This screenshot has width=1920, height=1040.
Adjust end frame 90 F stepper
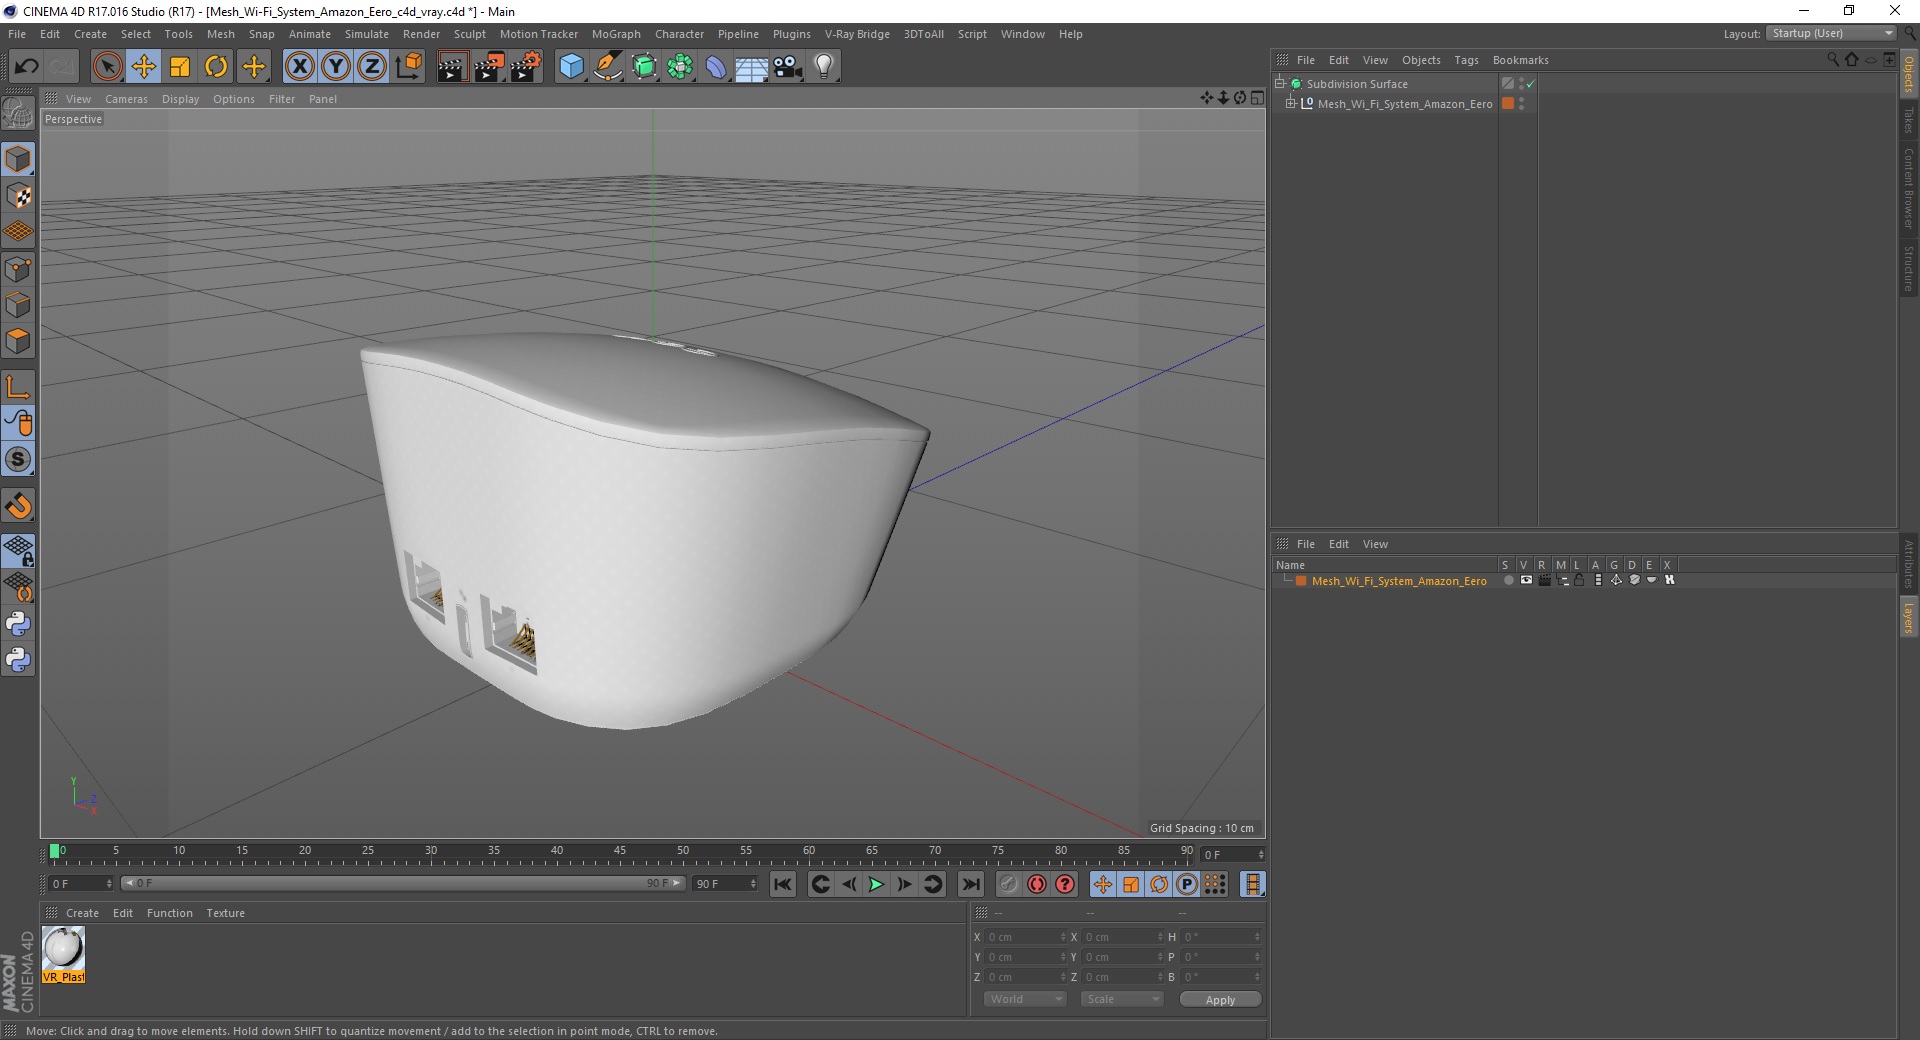coord(753,884)
